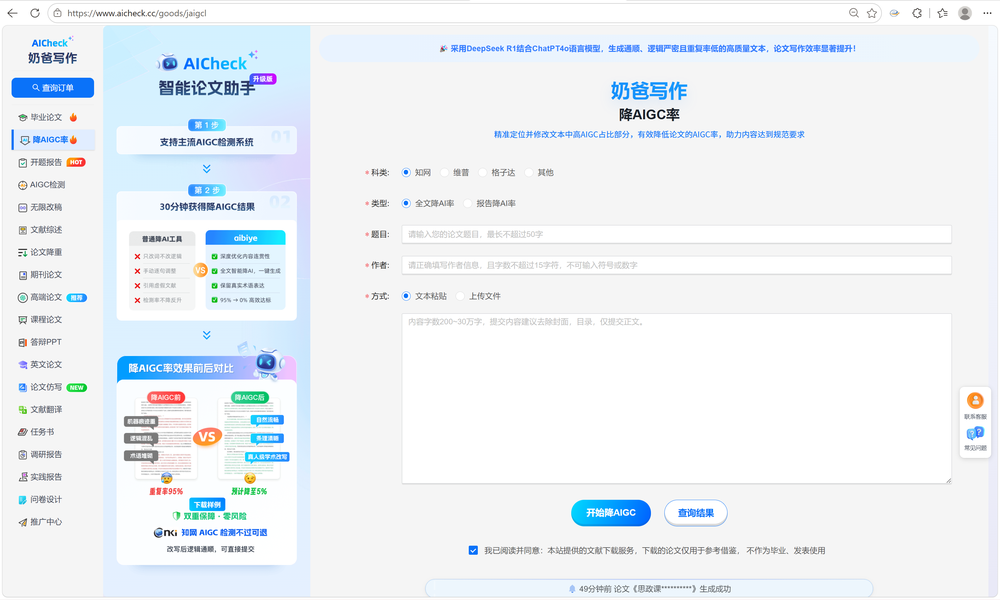Click the 联系客服 support icon

974,400
